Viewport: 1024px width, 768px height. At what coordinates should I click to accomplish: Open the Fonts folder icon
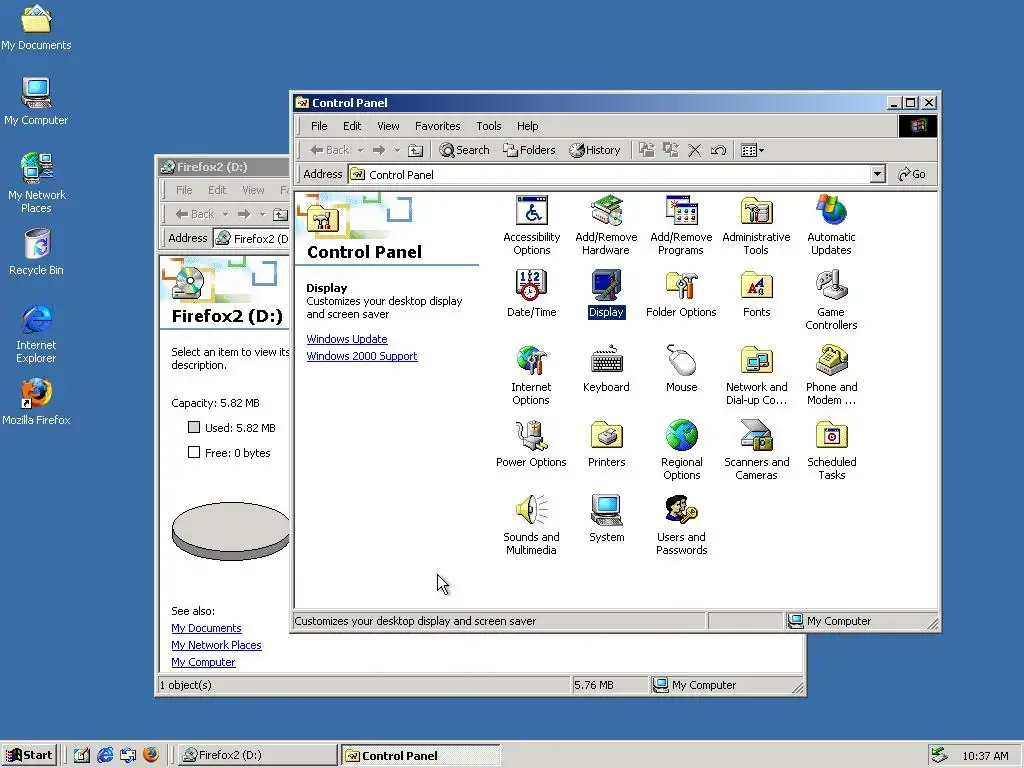click(756, 294)
